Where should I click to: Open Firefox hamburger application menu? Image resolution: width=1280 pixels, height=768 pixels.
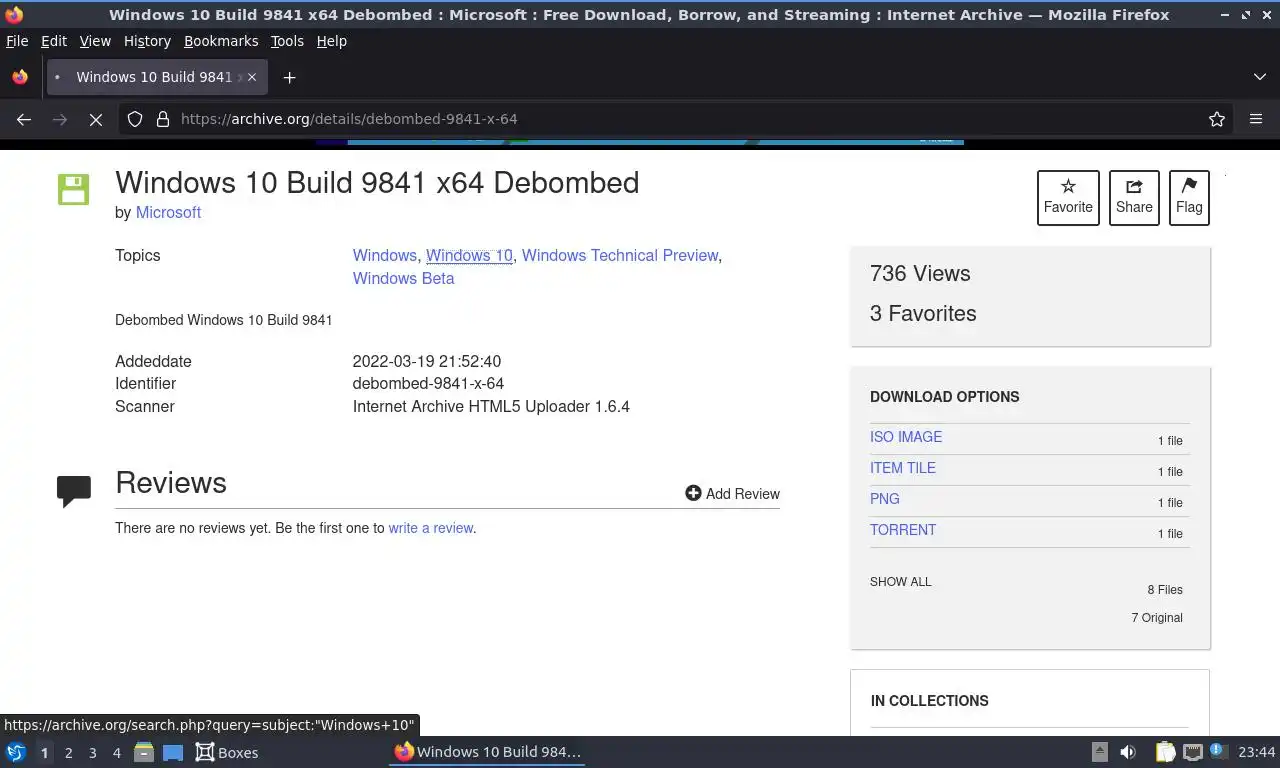tap(1256, 119)
